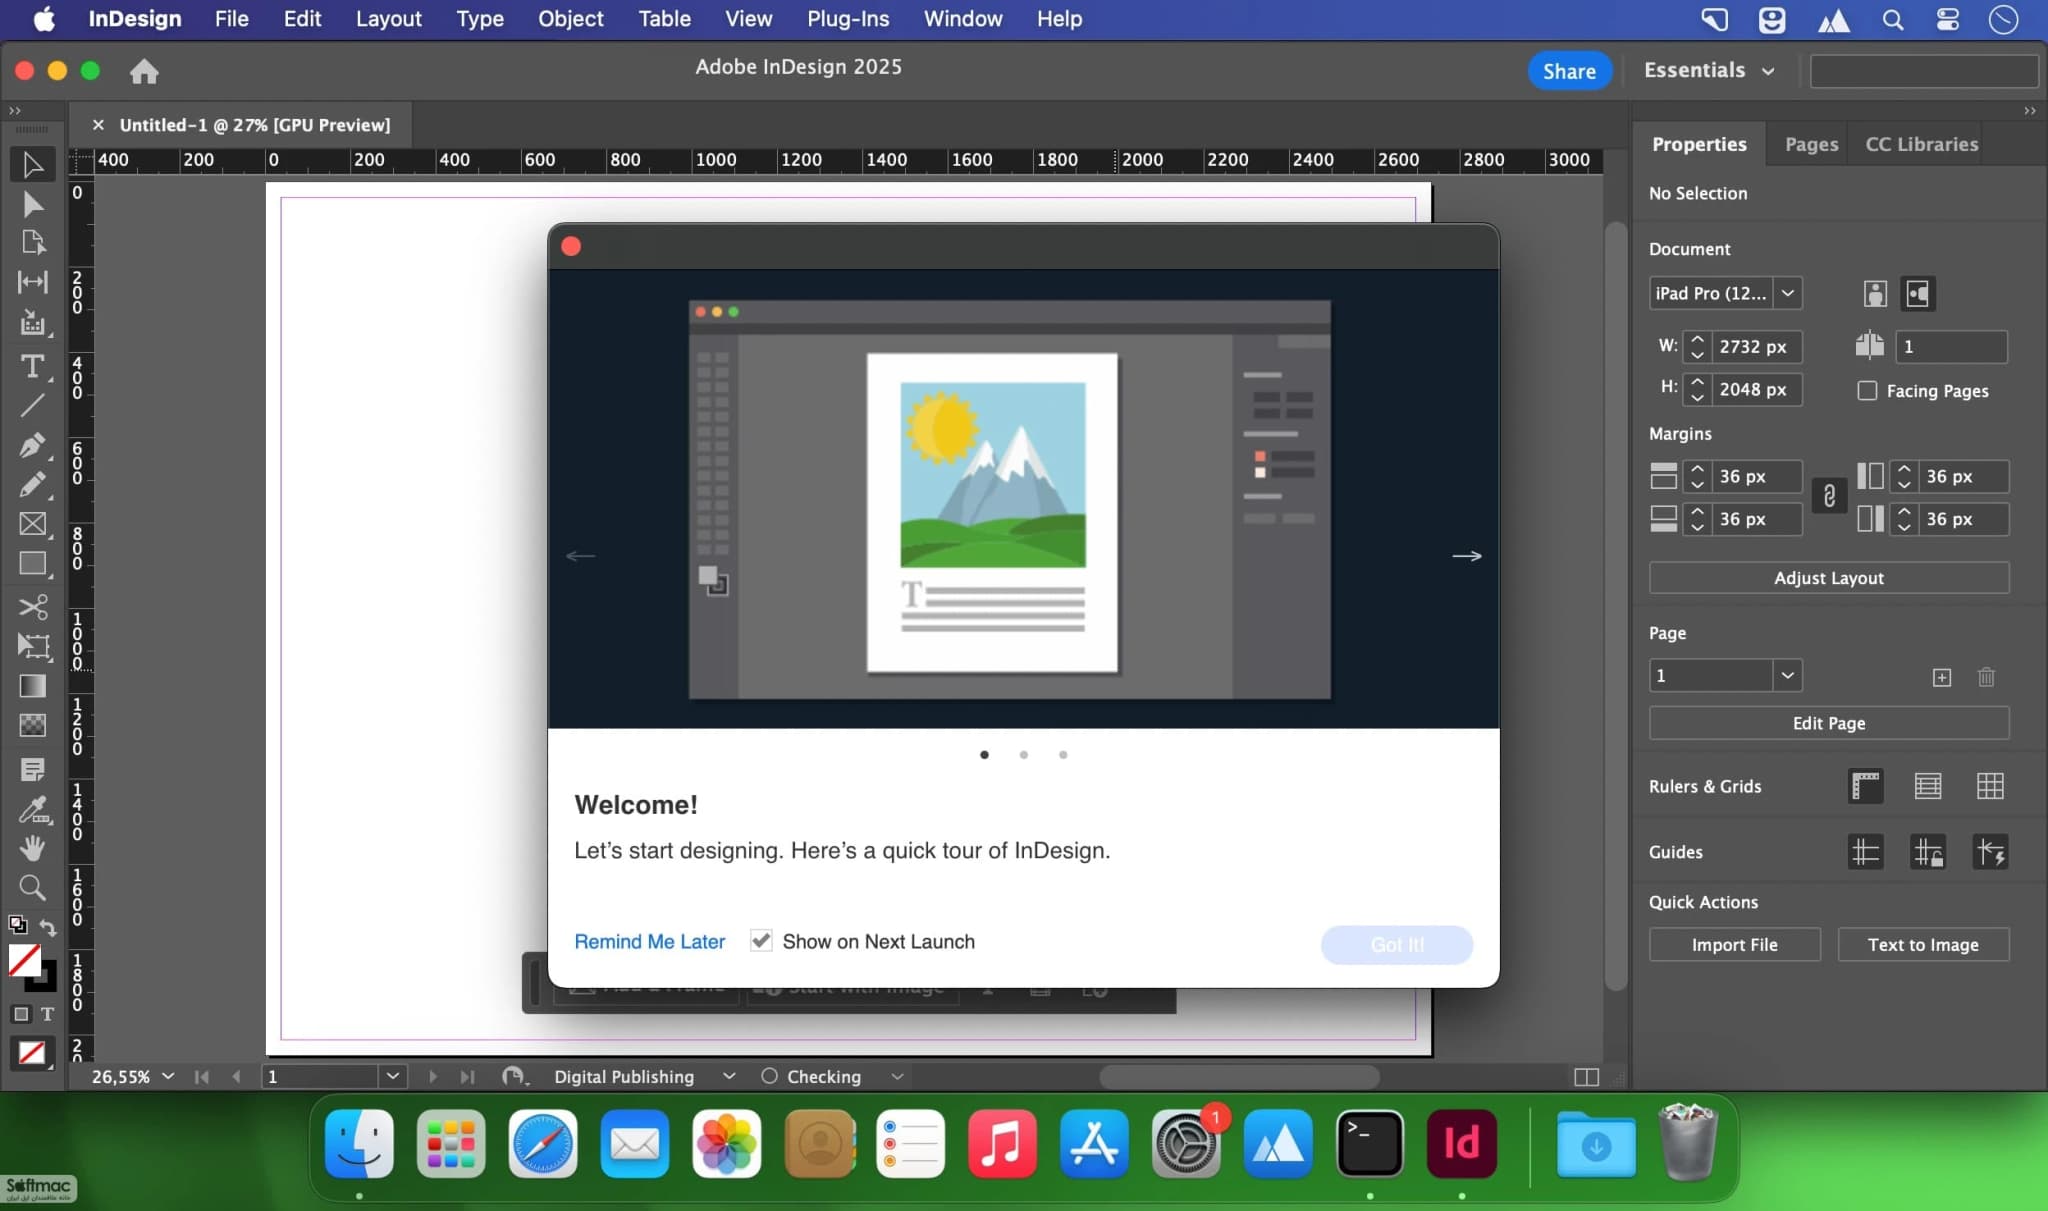
Task: Expand the collapsed tools panel arrows
Action: tap(14, 111)
